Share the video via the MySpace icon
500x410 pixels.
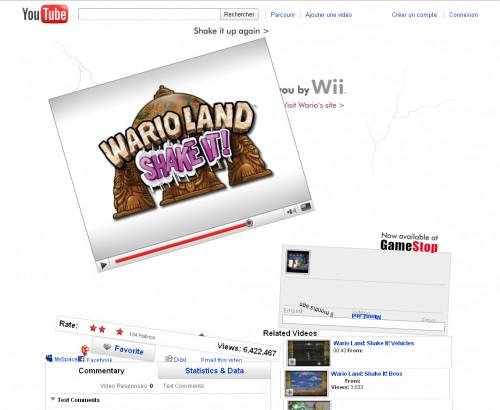click(49, 358)
